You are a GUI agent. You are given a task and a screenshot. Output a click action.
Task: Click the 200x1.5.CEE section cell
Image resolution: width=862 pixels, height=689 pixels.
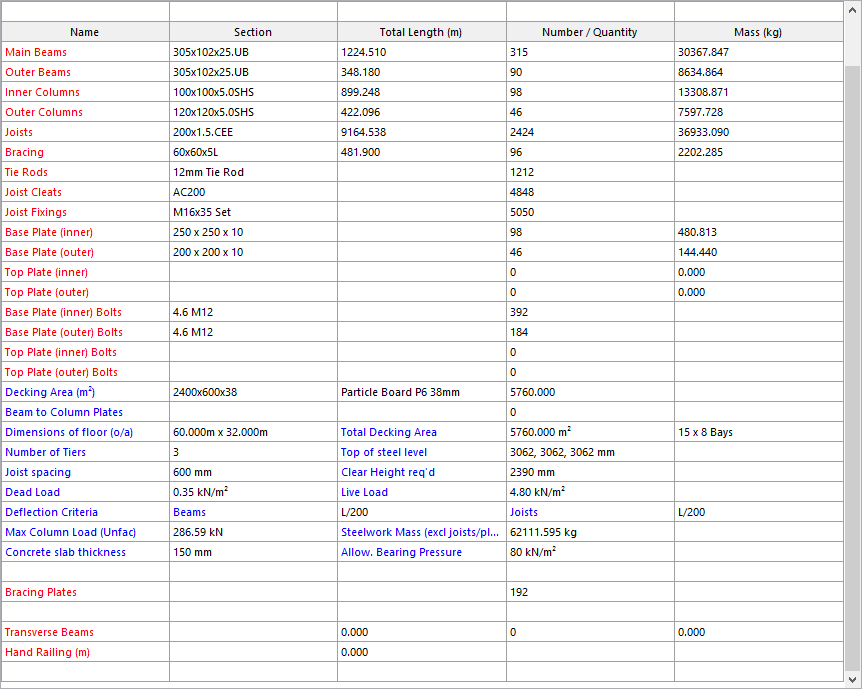coord(253,132)
